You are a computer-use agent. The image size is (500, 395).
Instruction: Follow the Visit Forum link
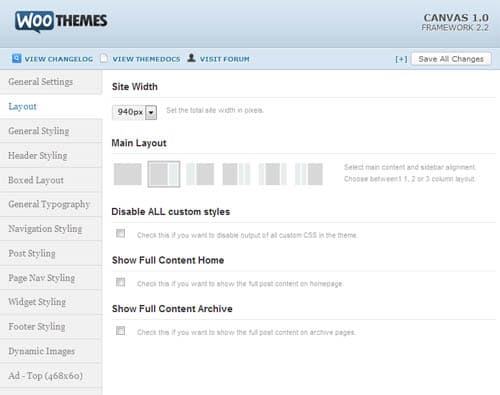(225, 59)
